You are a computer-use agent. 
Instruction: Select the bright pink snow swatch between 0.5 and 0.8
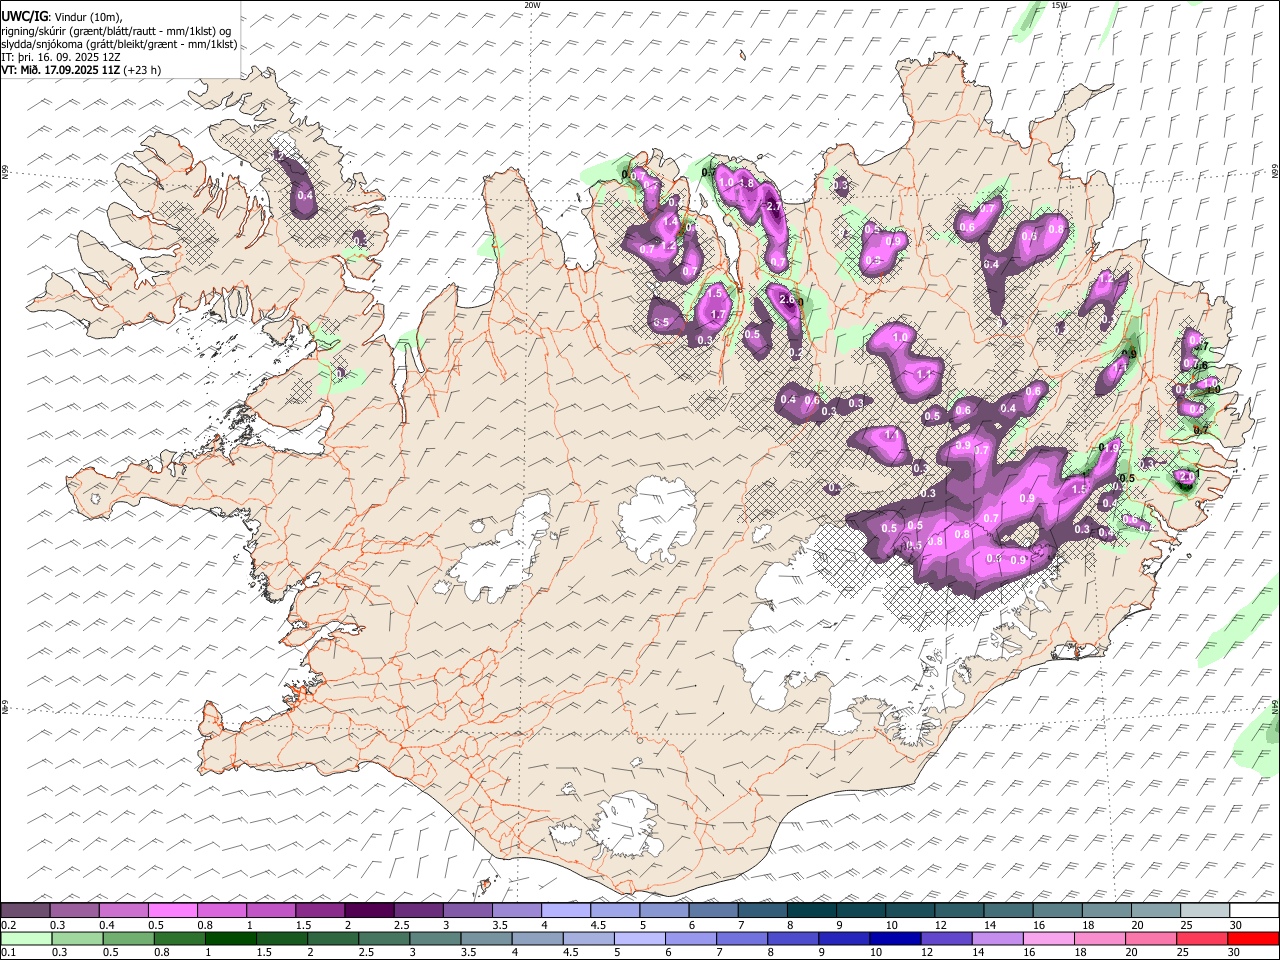point(173,910)
